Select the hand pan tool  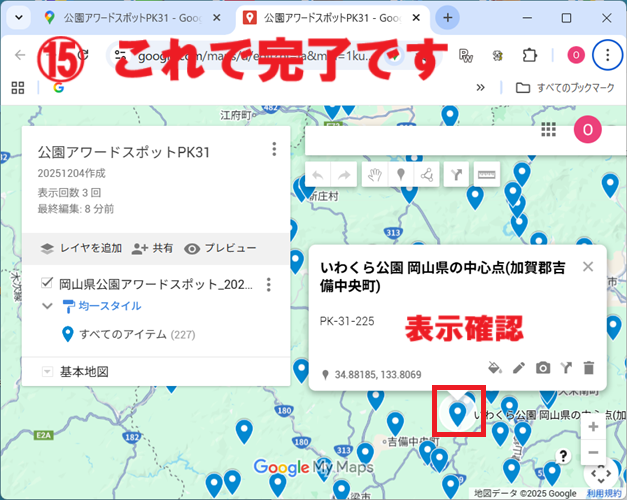coord(374,175)
